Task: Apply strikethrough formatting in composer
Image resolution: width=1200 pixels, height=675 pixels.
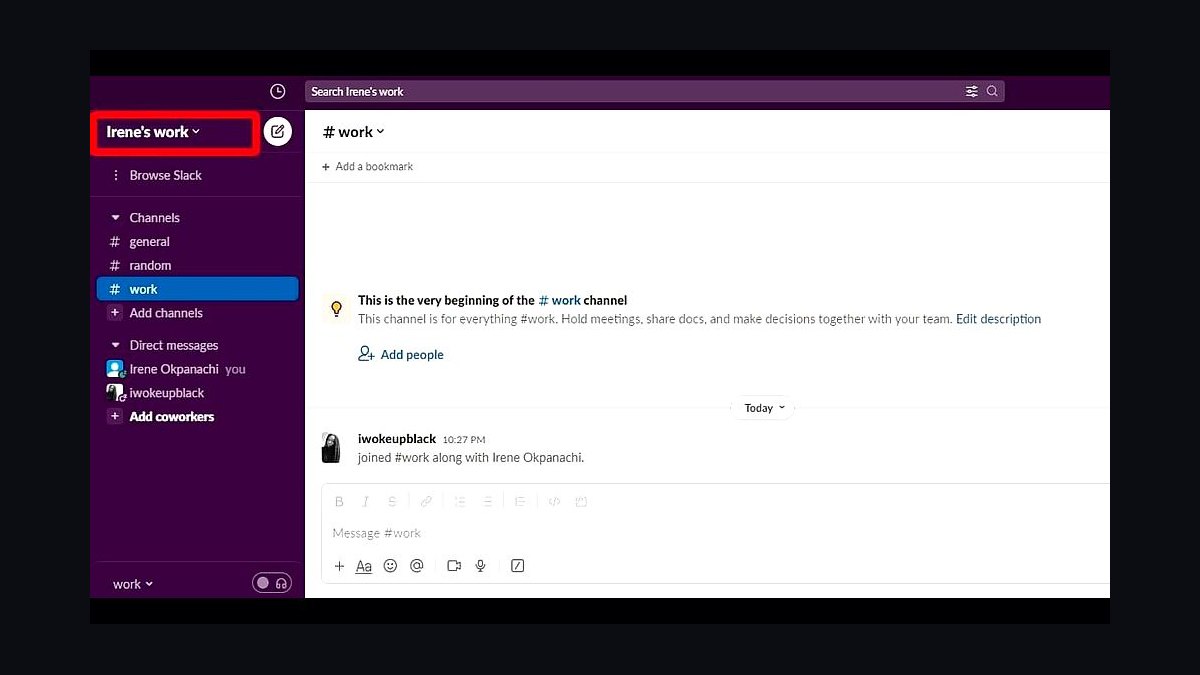Action: [x=392, y=502]
